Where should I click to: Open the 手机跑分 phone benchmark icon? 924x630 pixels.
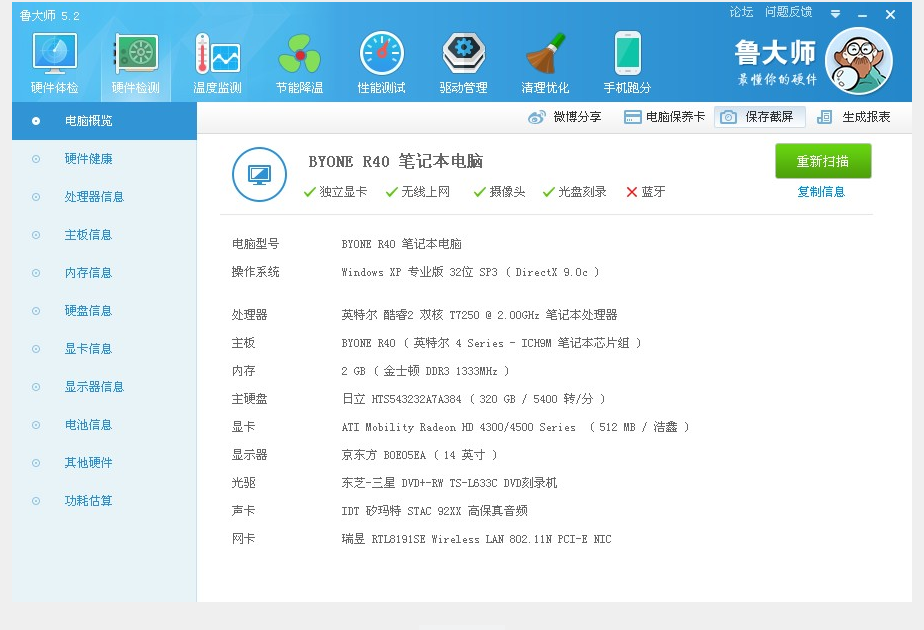click(x=627, y=56)
